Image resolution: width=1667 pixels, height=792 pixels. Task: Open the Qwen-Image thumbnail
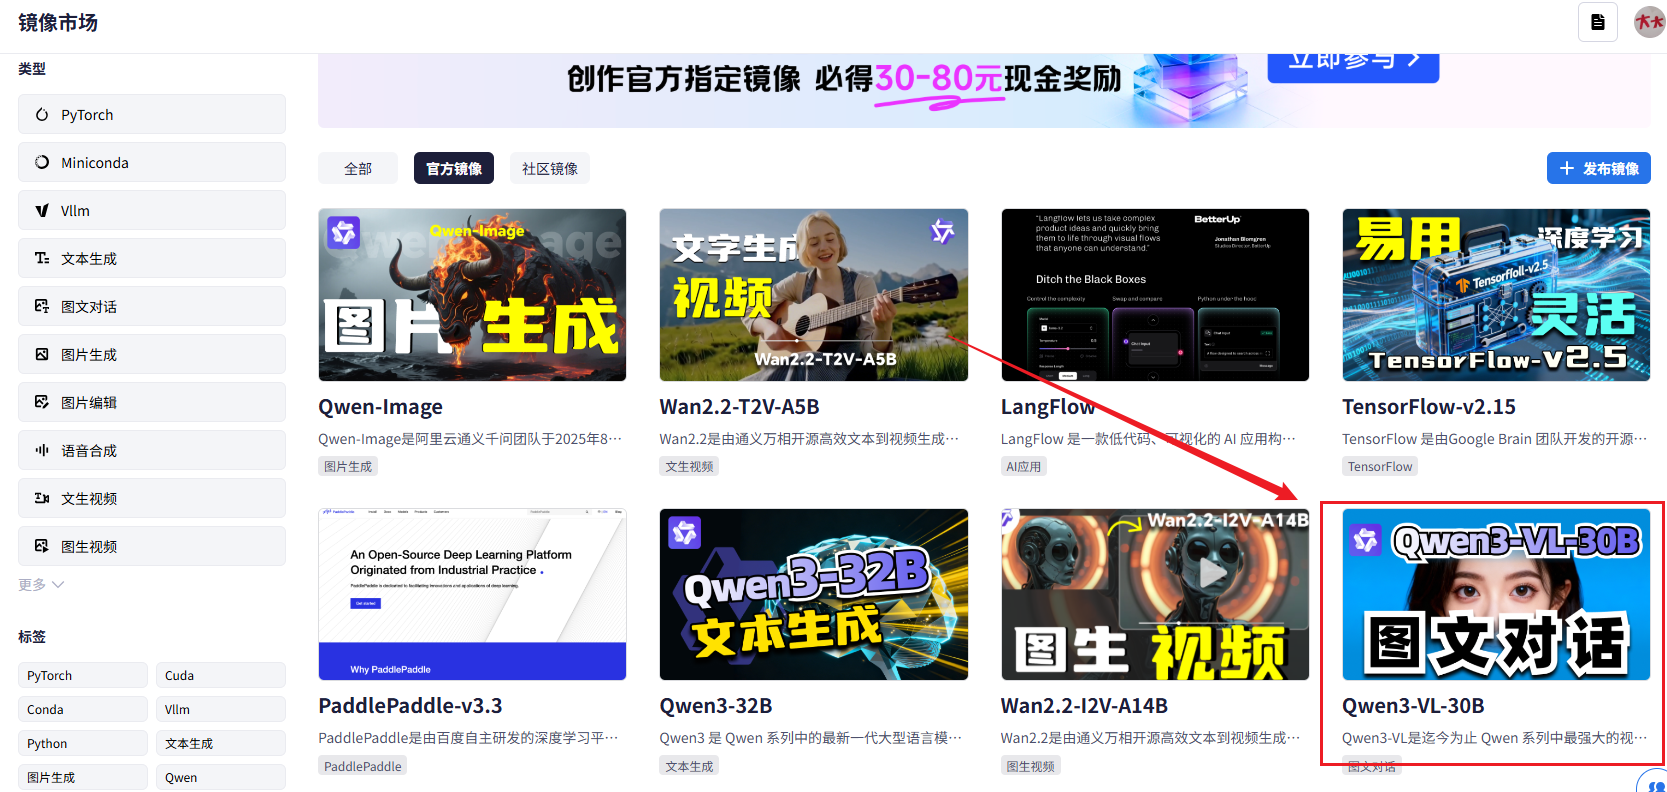click(472, 295)
